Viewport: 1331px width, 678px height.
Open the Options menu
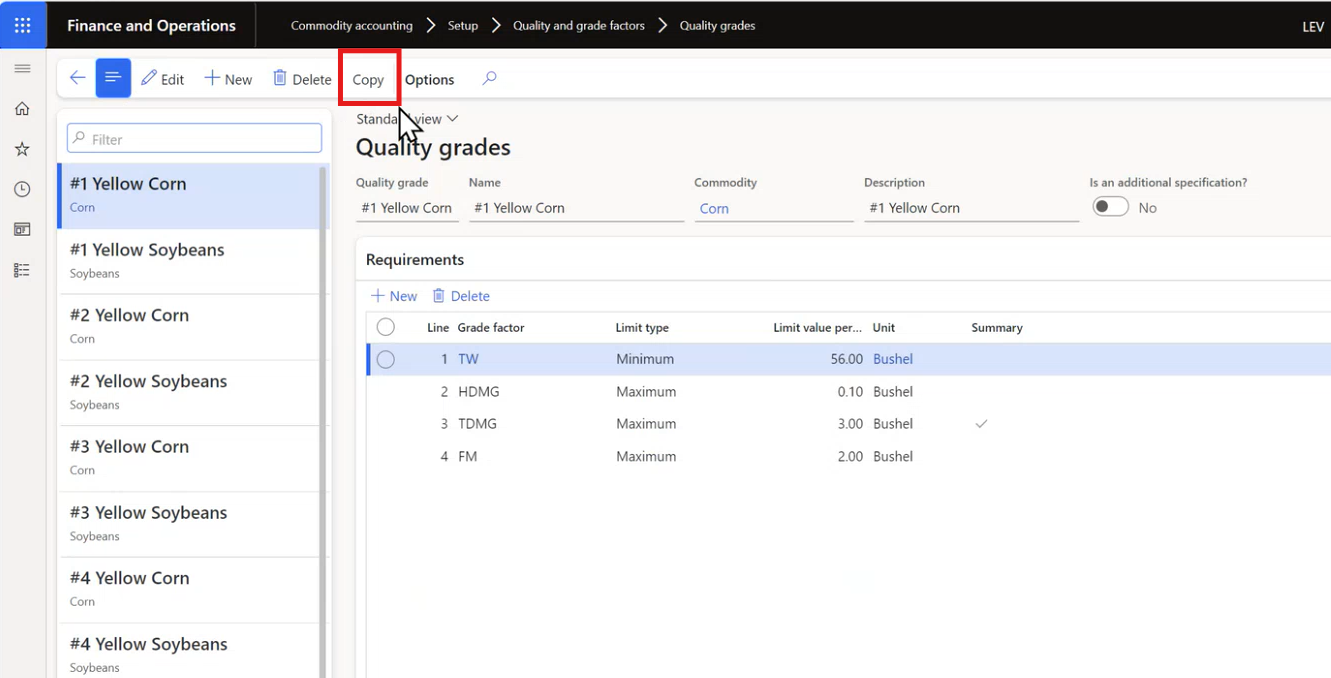429,79
